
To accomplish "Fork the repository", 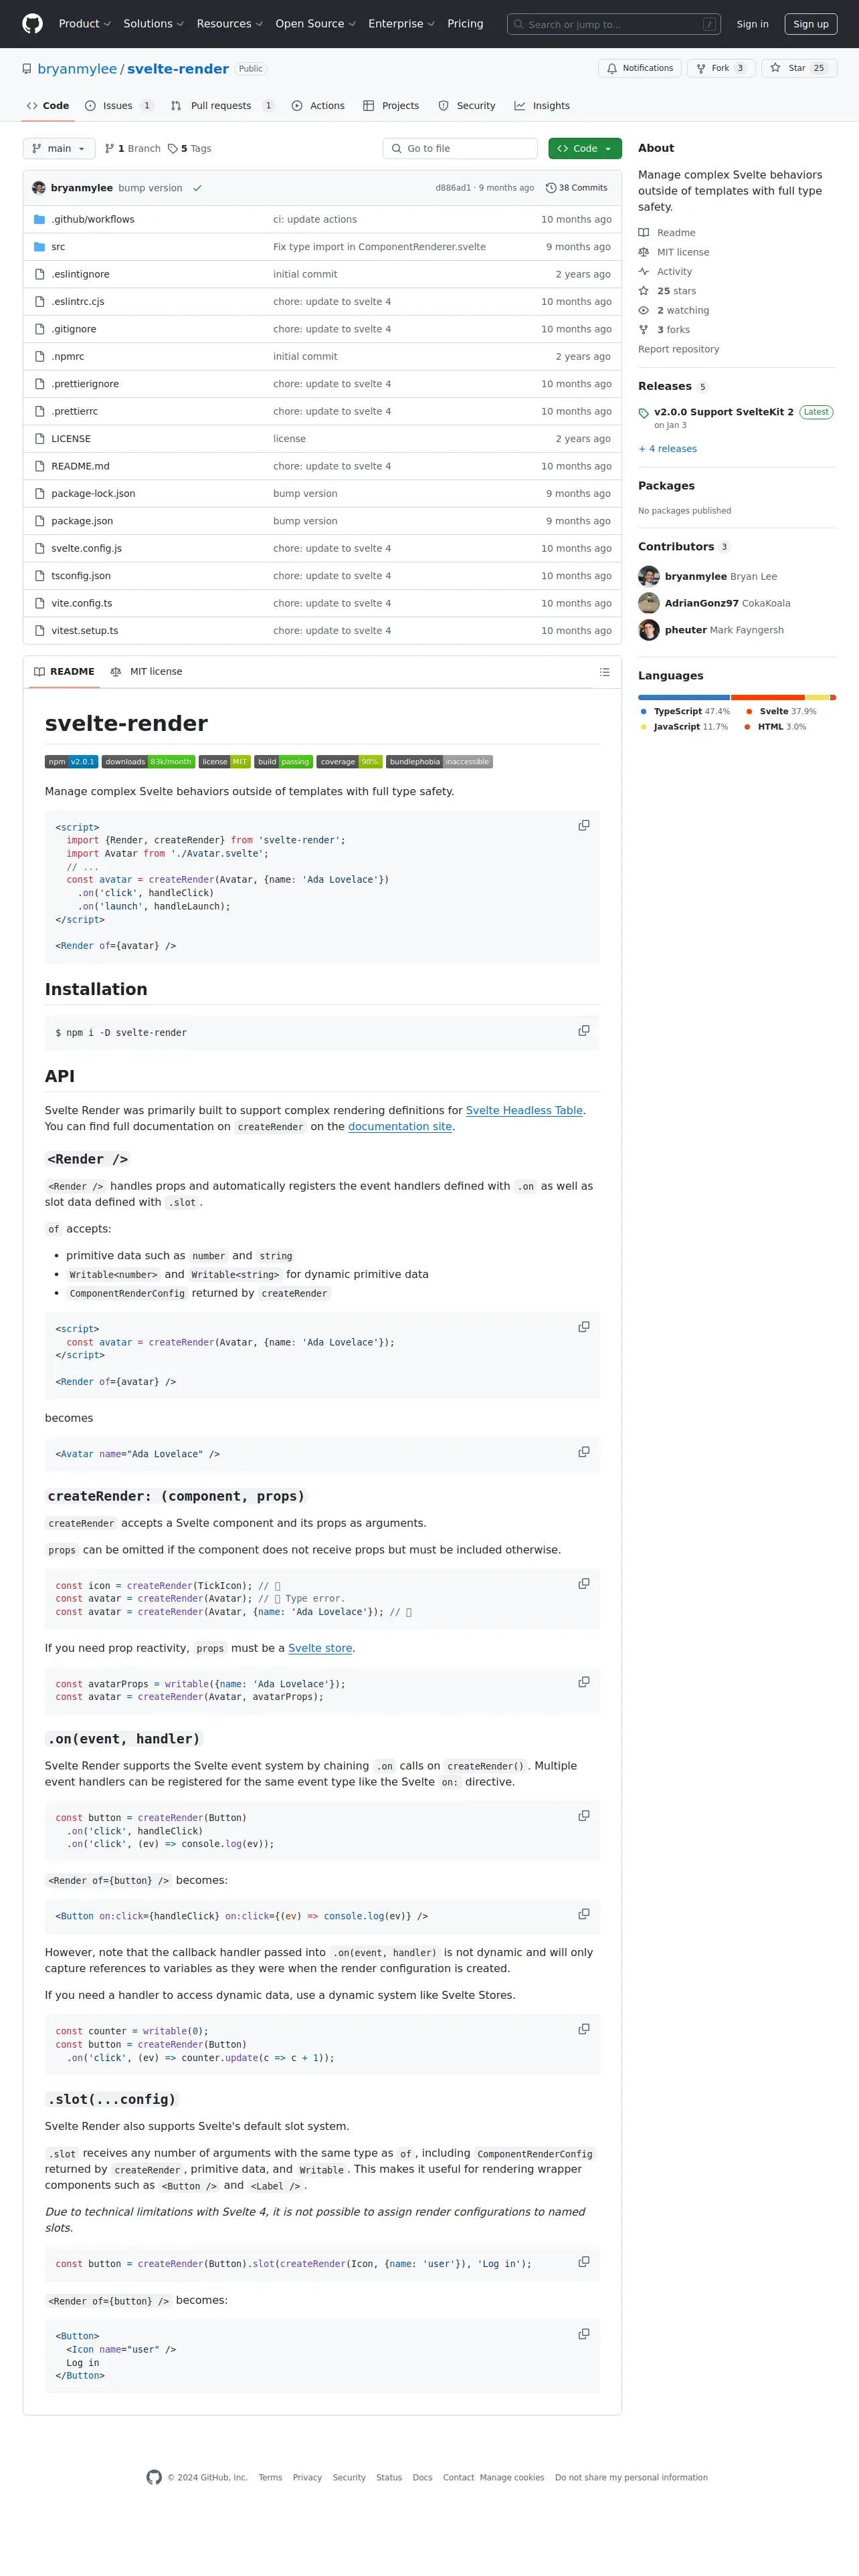I will pyautogui.click(x=720, y=68).
